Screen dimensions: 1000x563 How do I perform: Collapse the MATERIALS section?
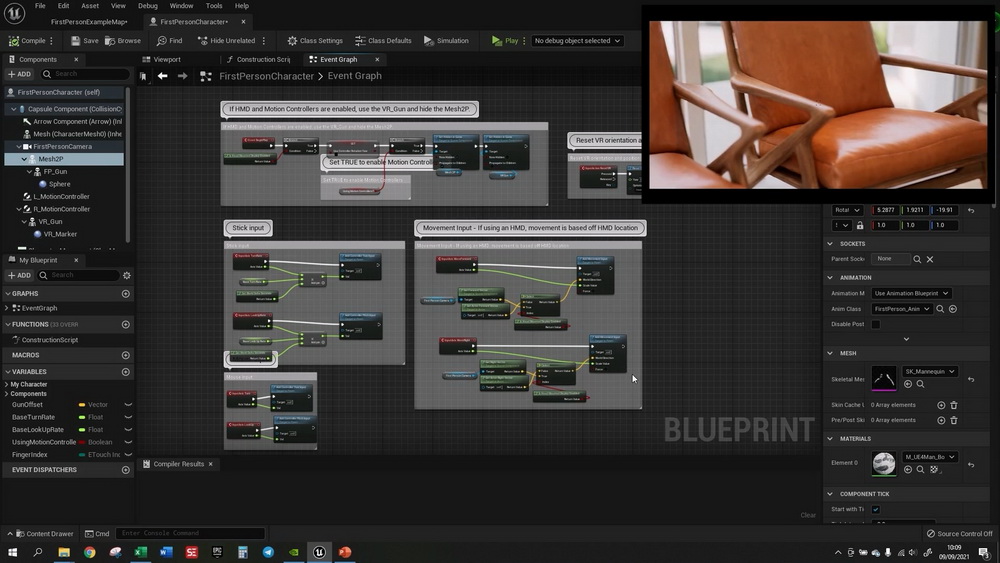(x=830, y=439)
